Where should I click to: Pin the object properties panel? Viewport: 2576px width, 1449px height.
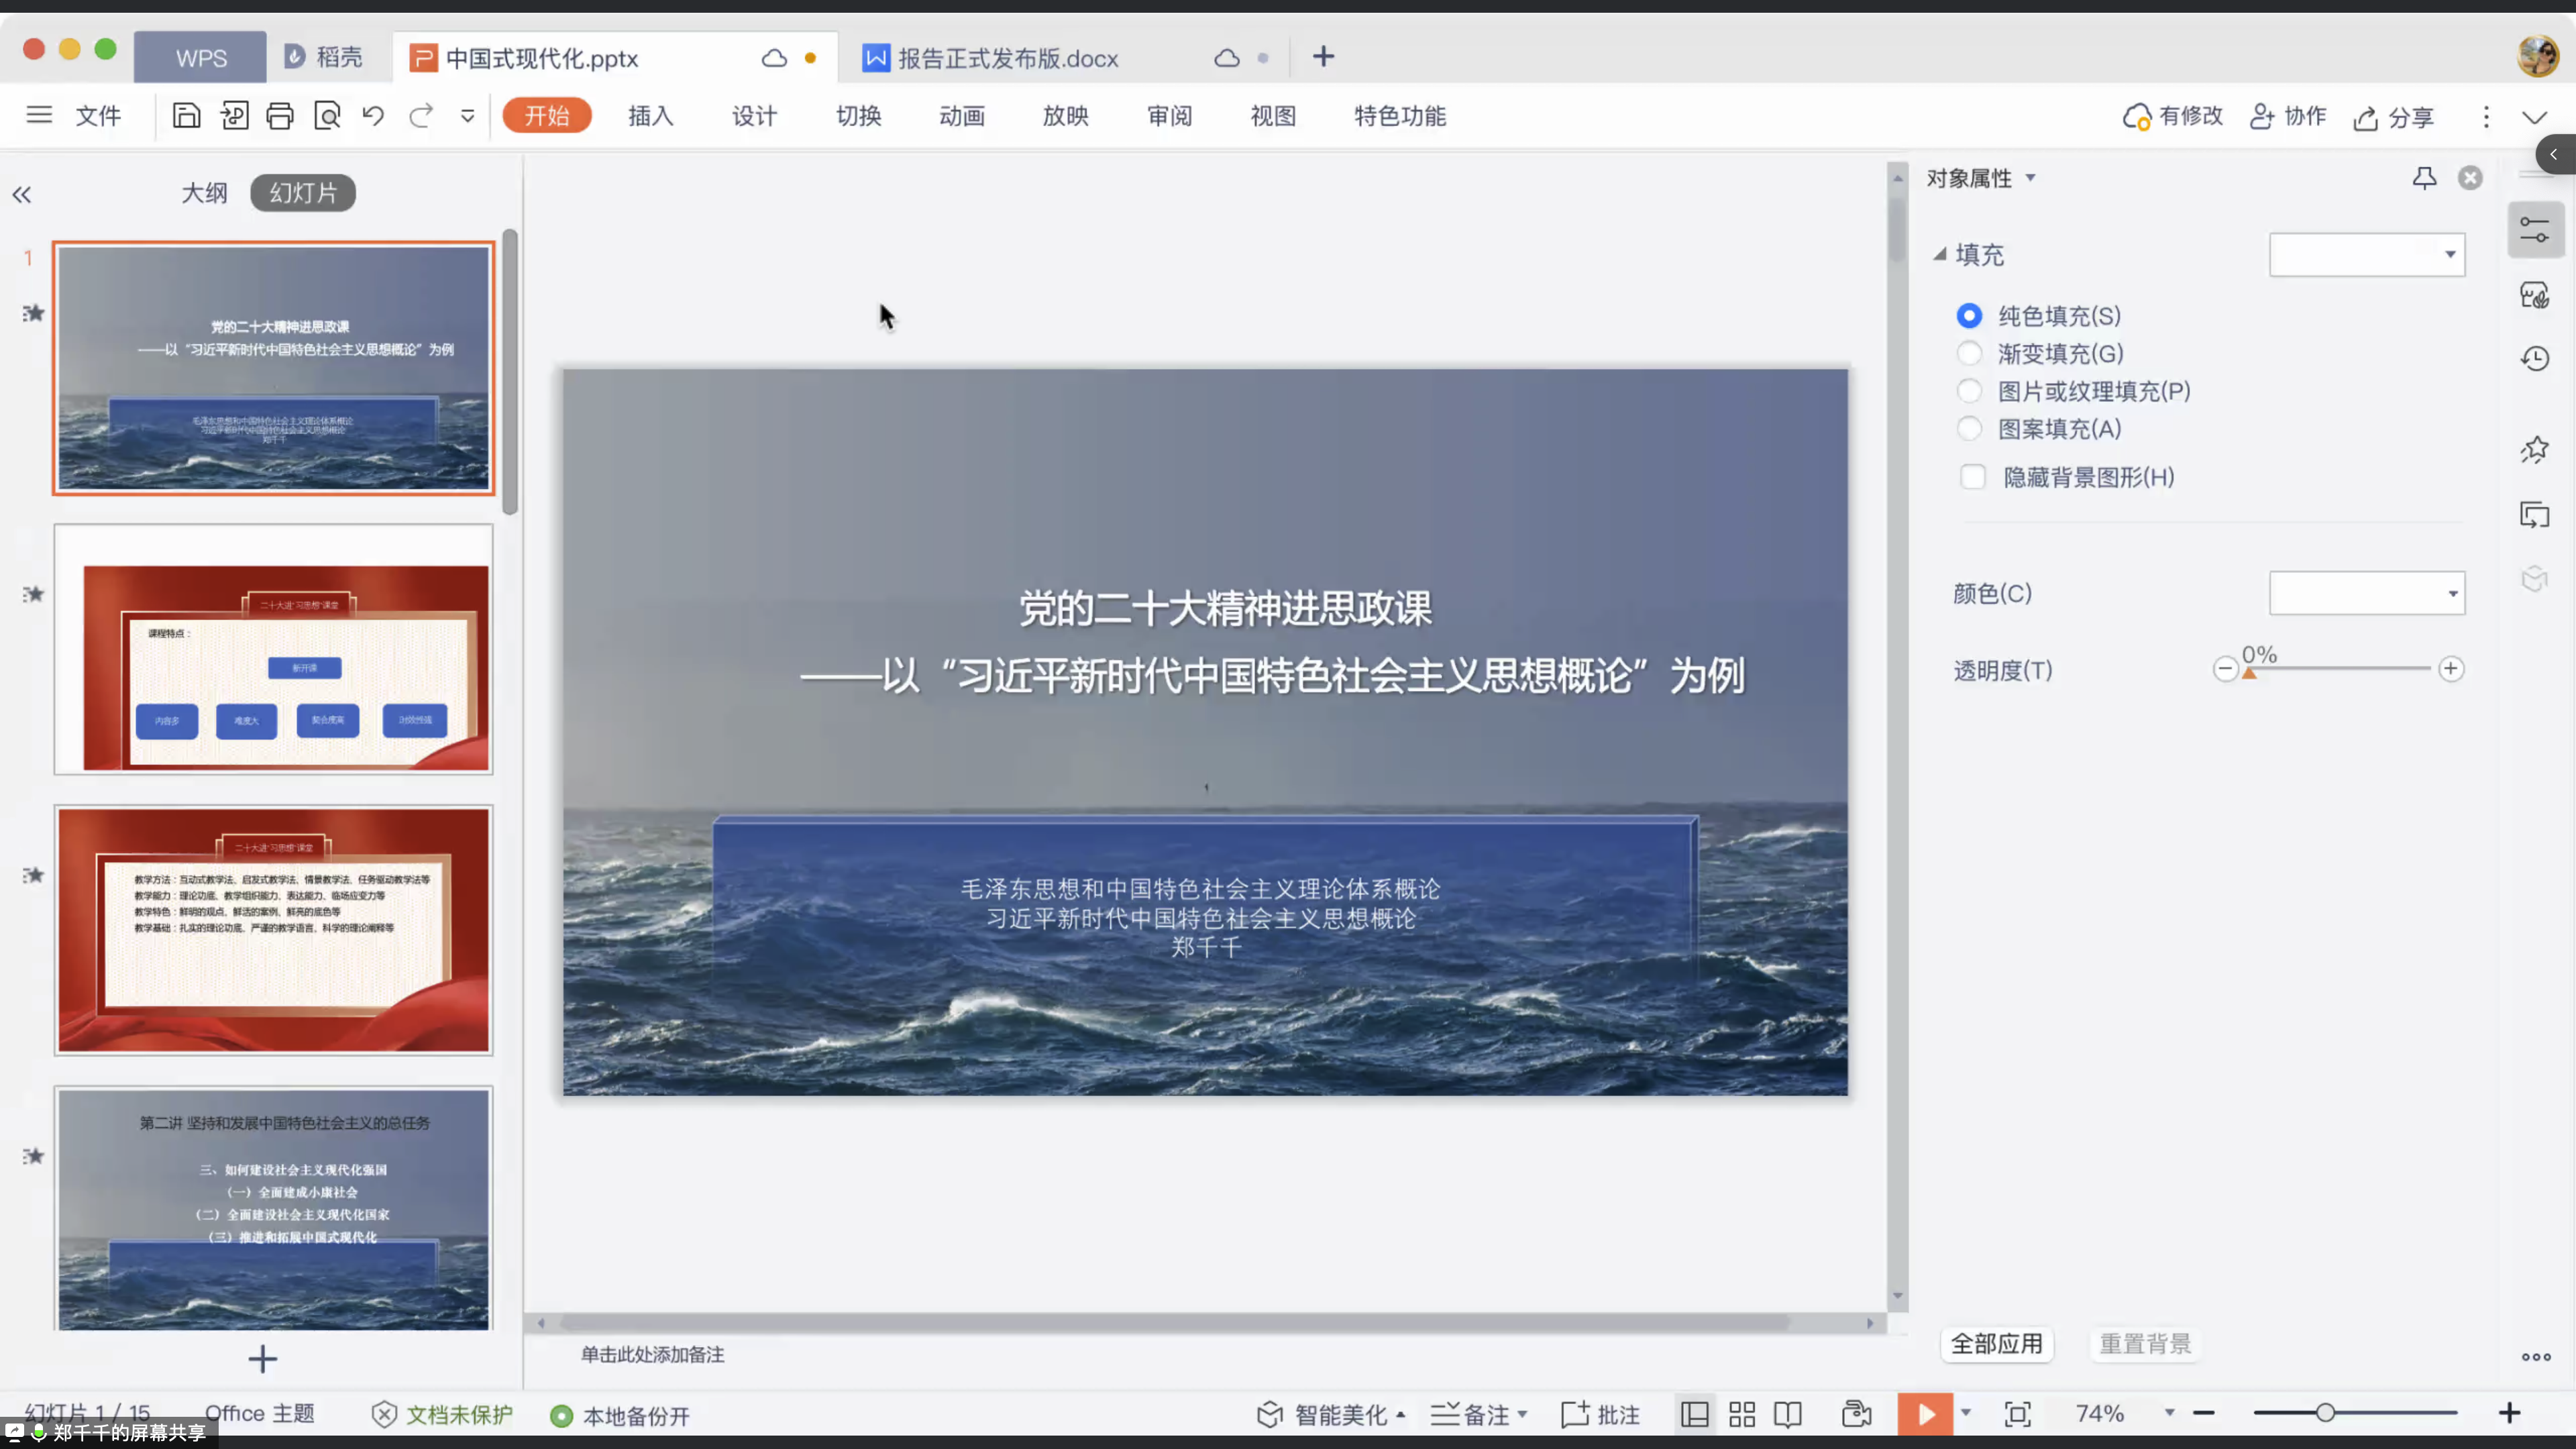tap(2424, 178)
